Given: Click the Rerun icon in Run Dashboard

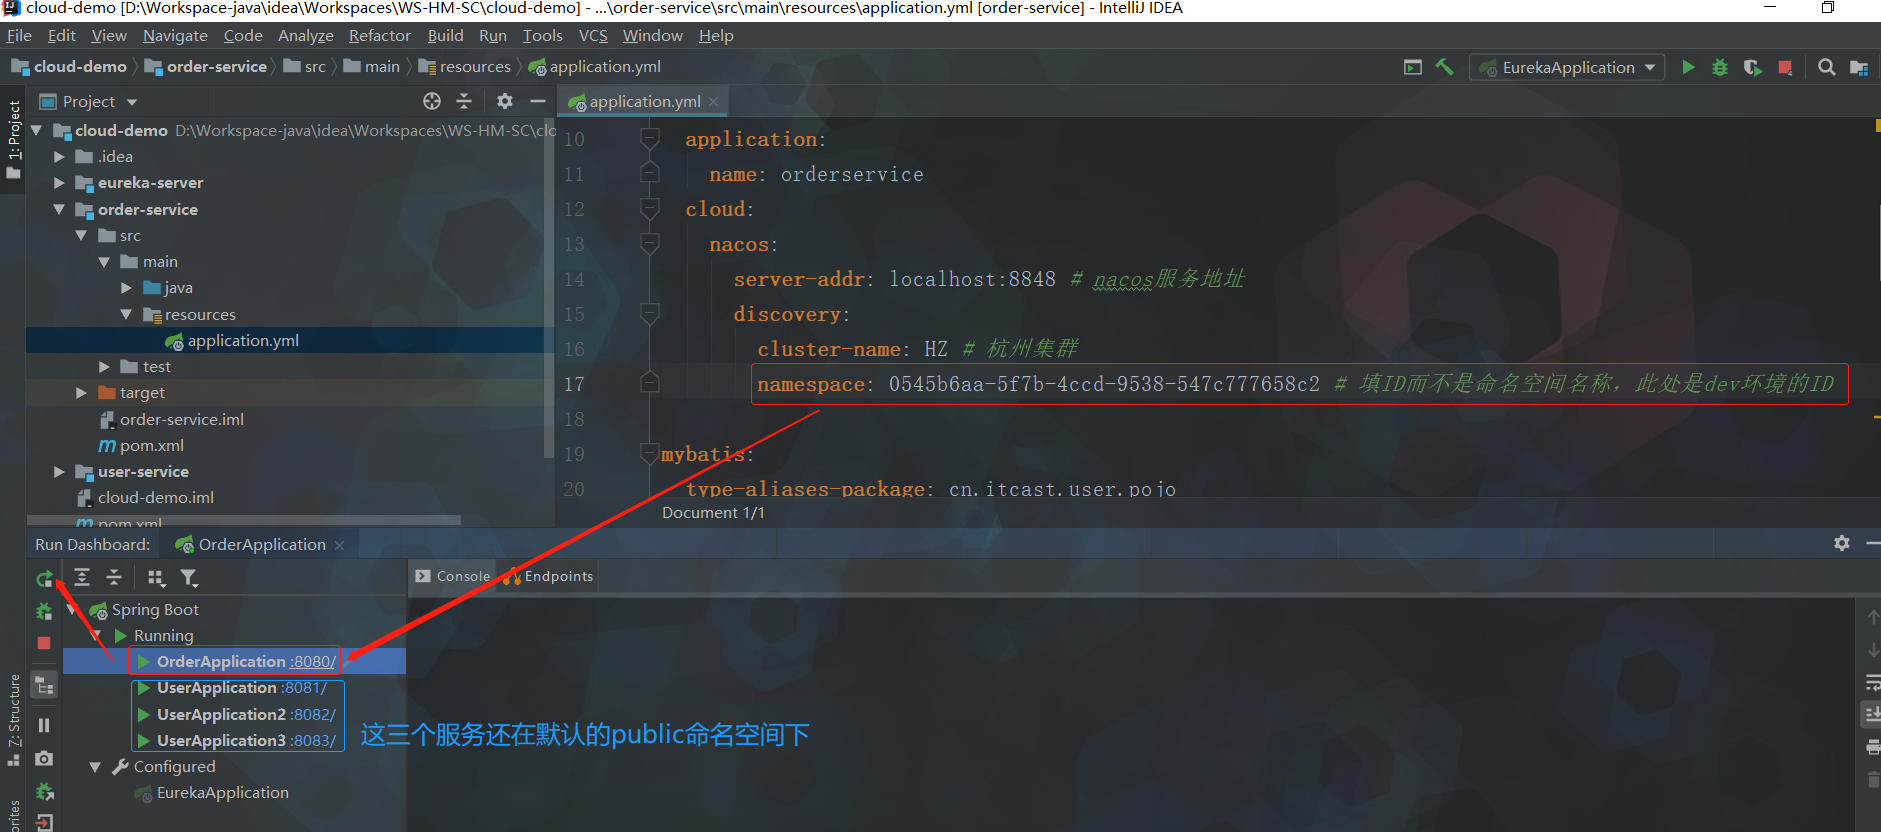Looking at the screenshot, I should tap(44, 578).
